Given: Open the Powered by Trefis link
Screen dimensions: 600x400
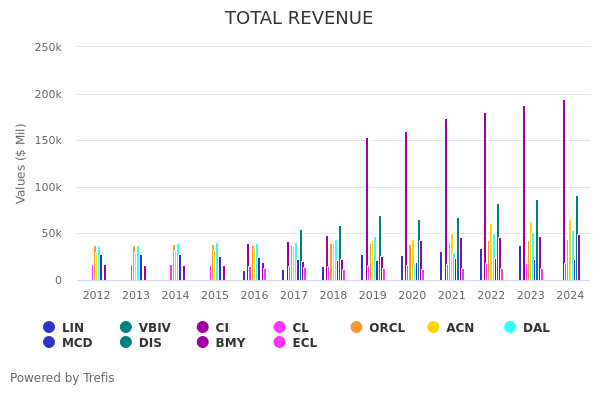Looking at the screenshot, I should [x=62, y=378].
